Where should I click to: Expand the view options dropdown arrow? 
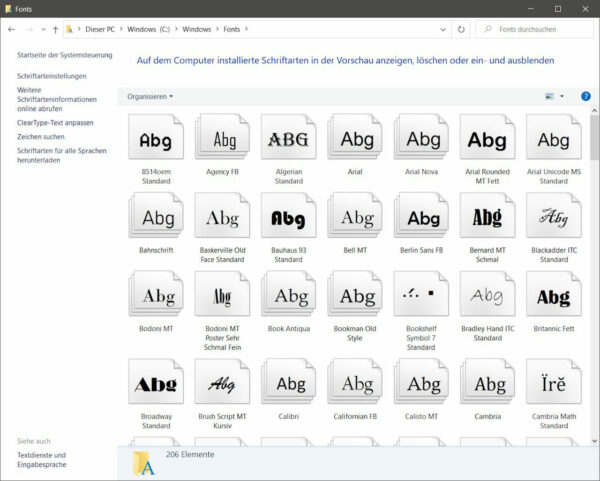coord(562,96)
